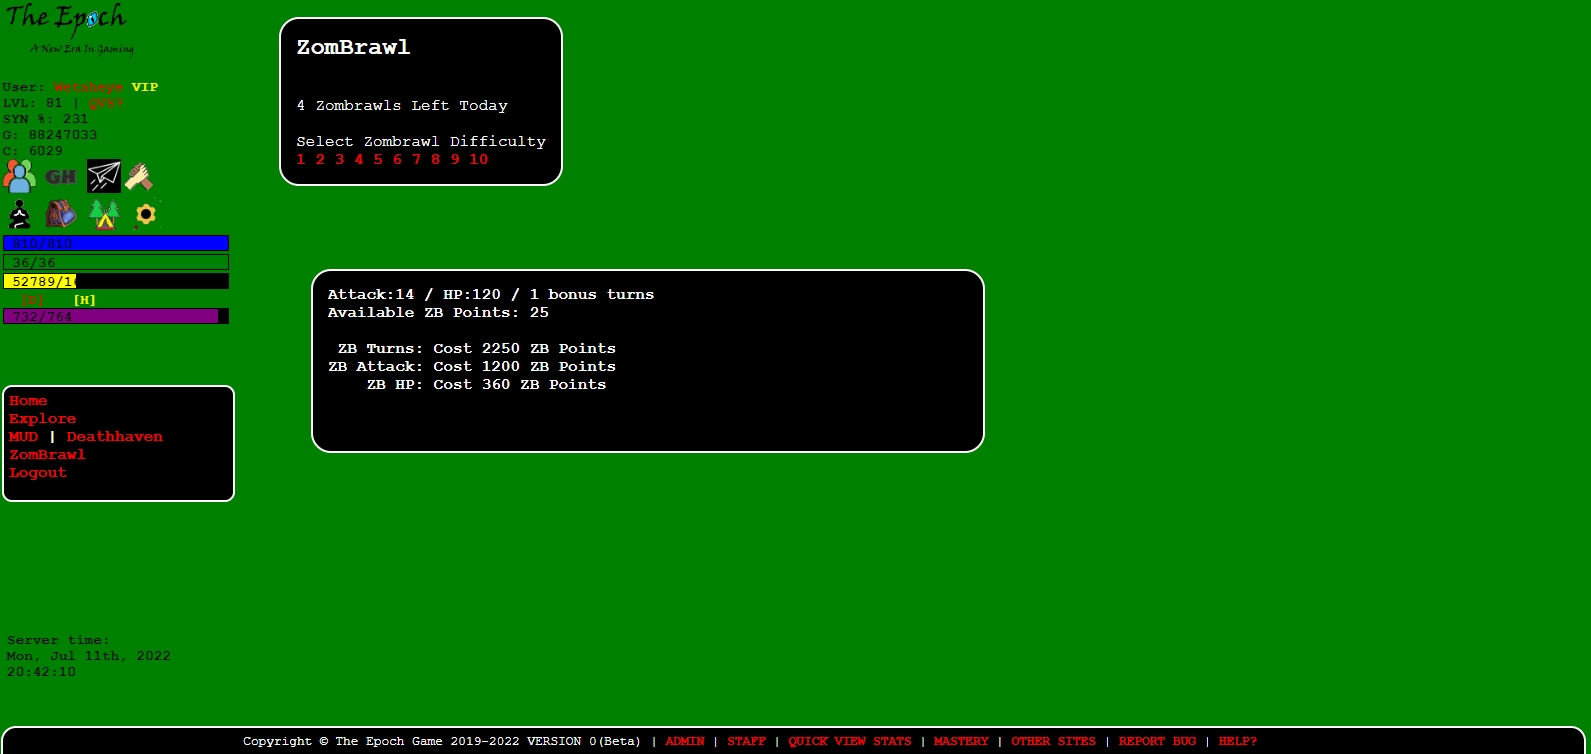Select Zombrawl difficulty 5

378,160
